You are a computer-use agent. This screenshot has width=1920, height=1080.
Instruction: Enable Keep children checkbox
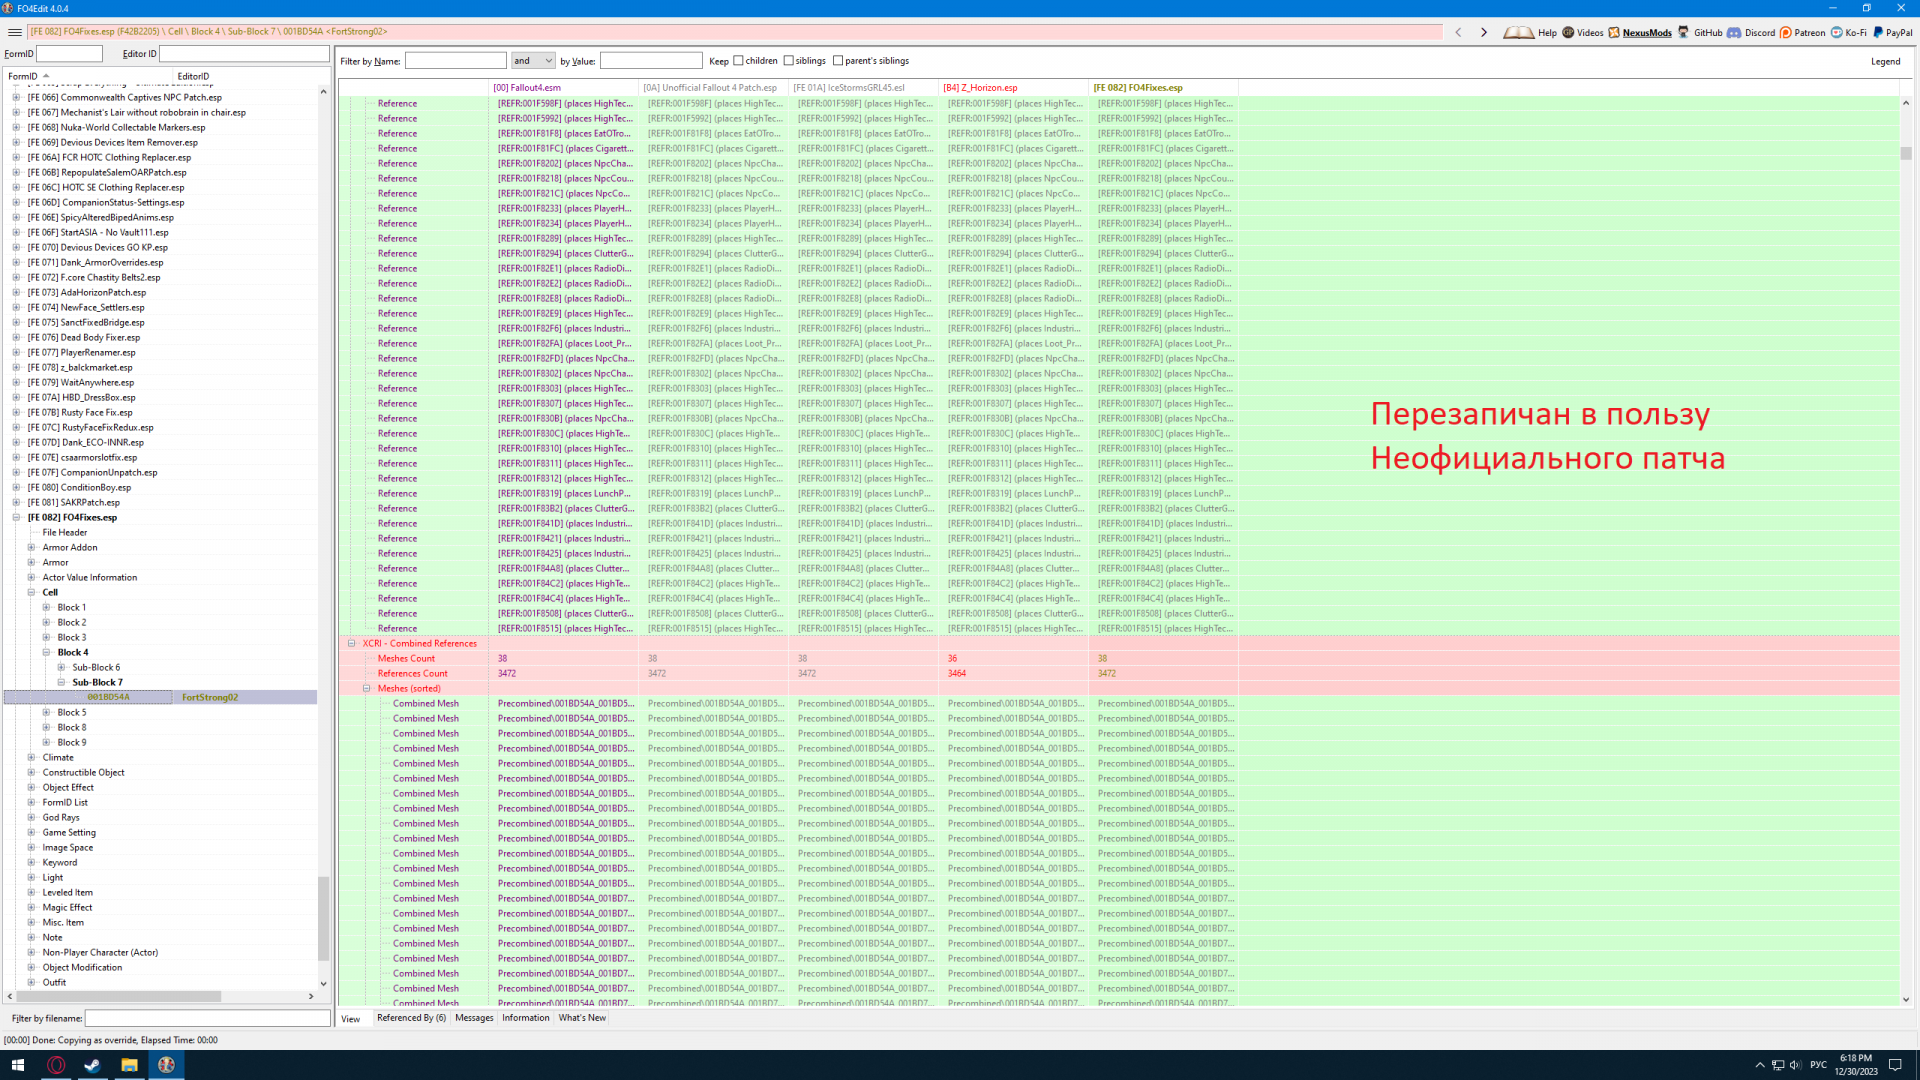click(739, 61)
